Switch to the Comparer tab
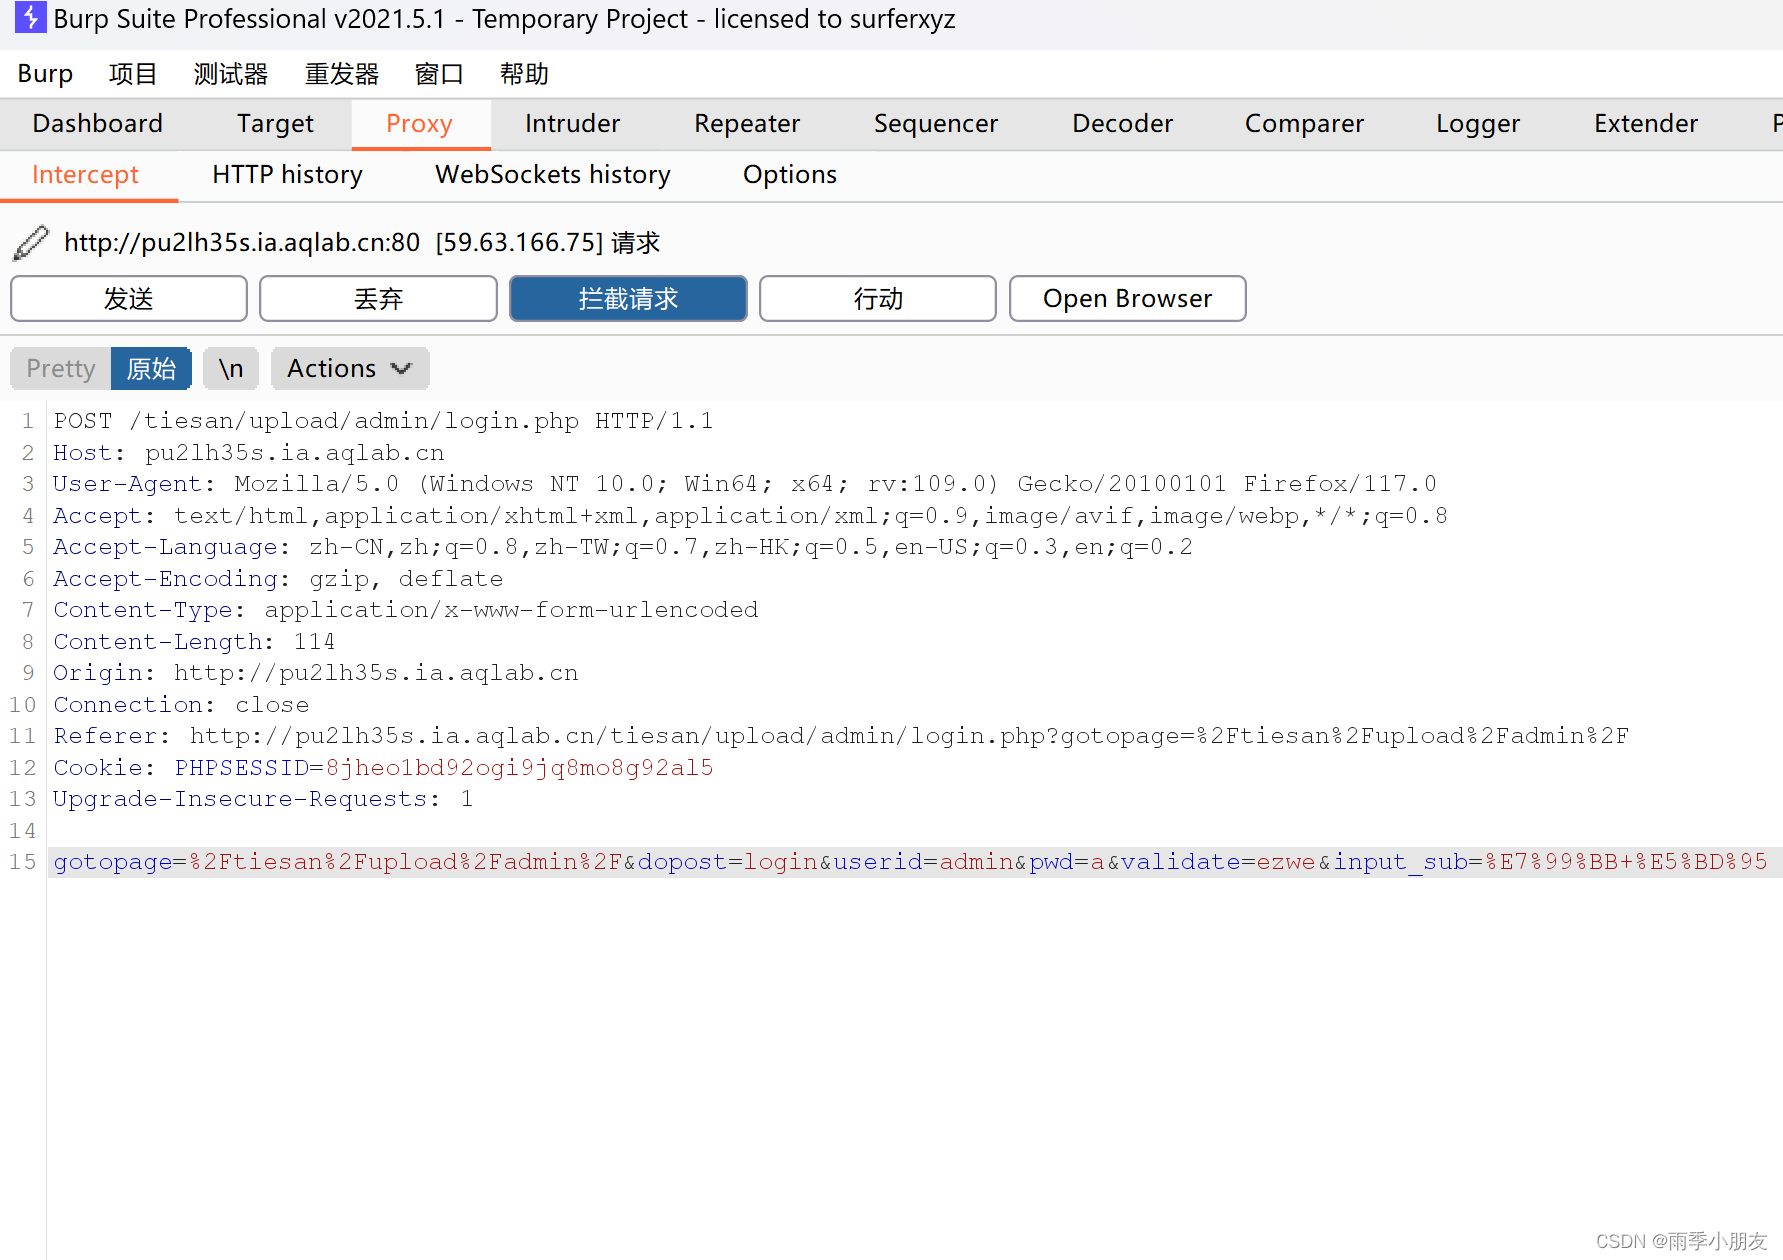 (1304, 124)
